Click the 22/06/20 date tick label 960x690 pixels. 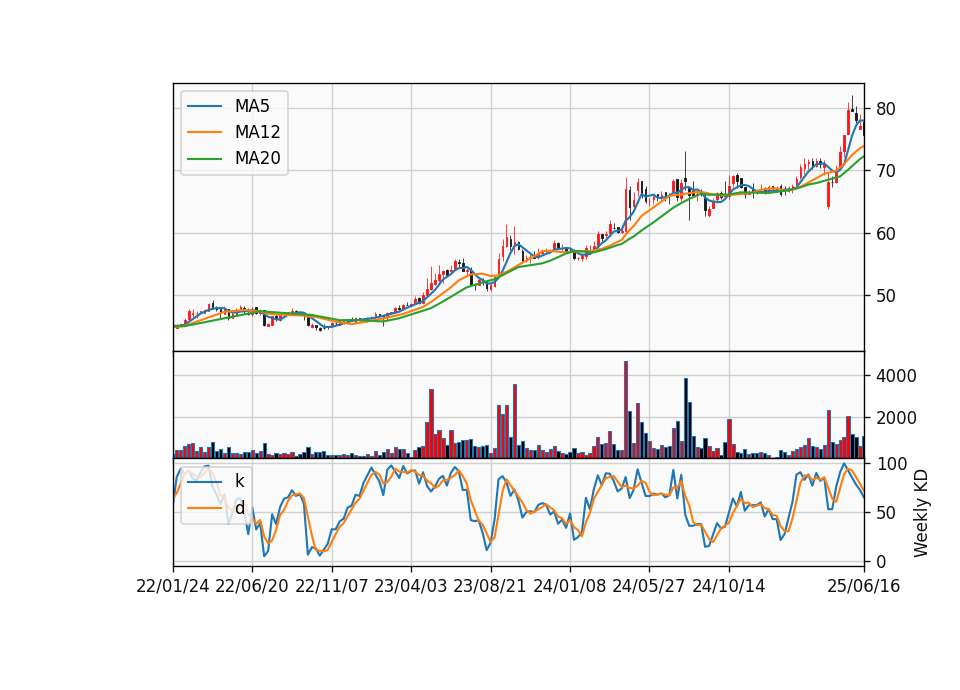point(252,586)
